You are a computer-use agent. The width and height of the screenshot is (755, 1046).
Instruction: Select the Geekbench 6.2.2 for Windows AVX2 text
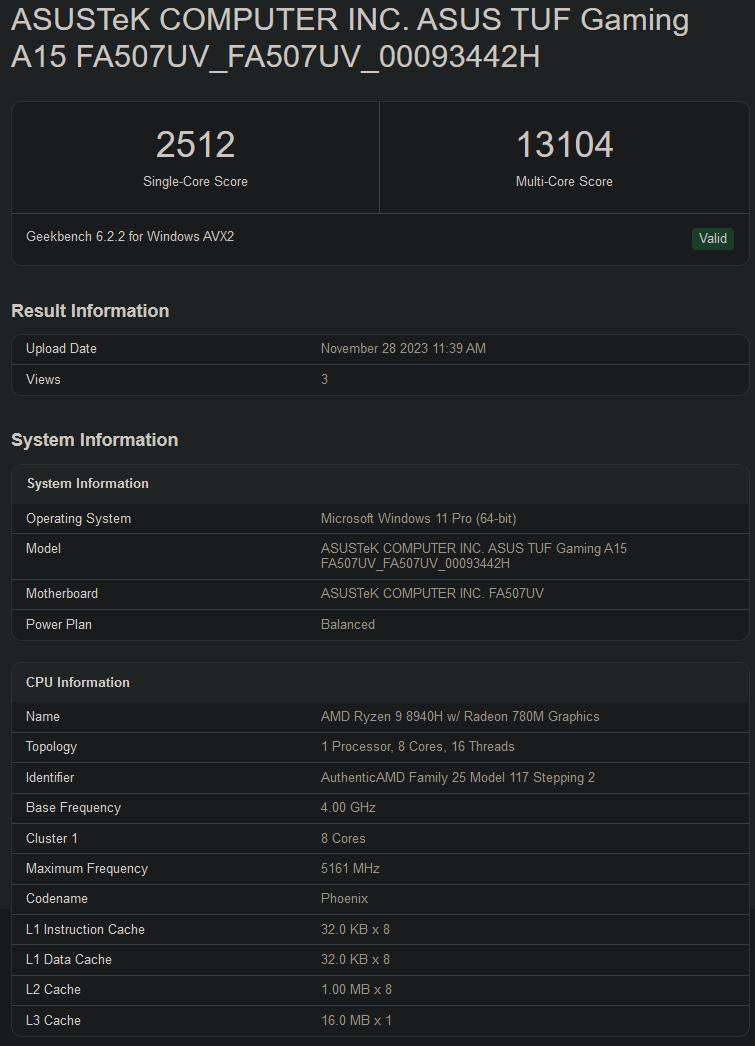click(130, 237)
